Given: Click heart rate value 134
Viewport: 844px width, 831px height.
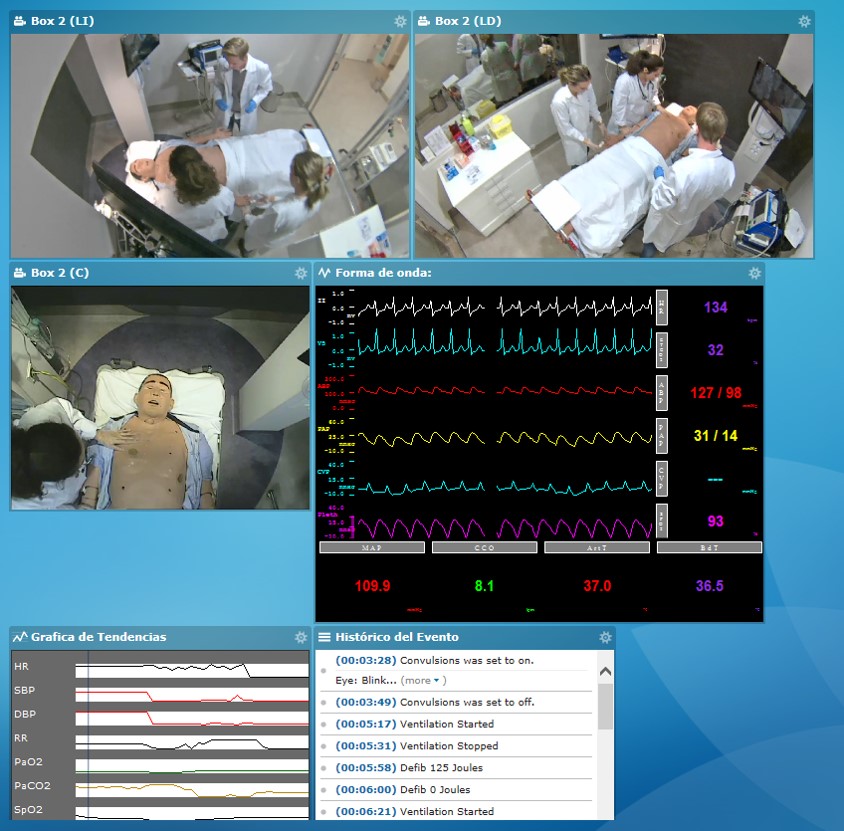Looking at the screenshot, I should 715,307.
